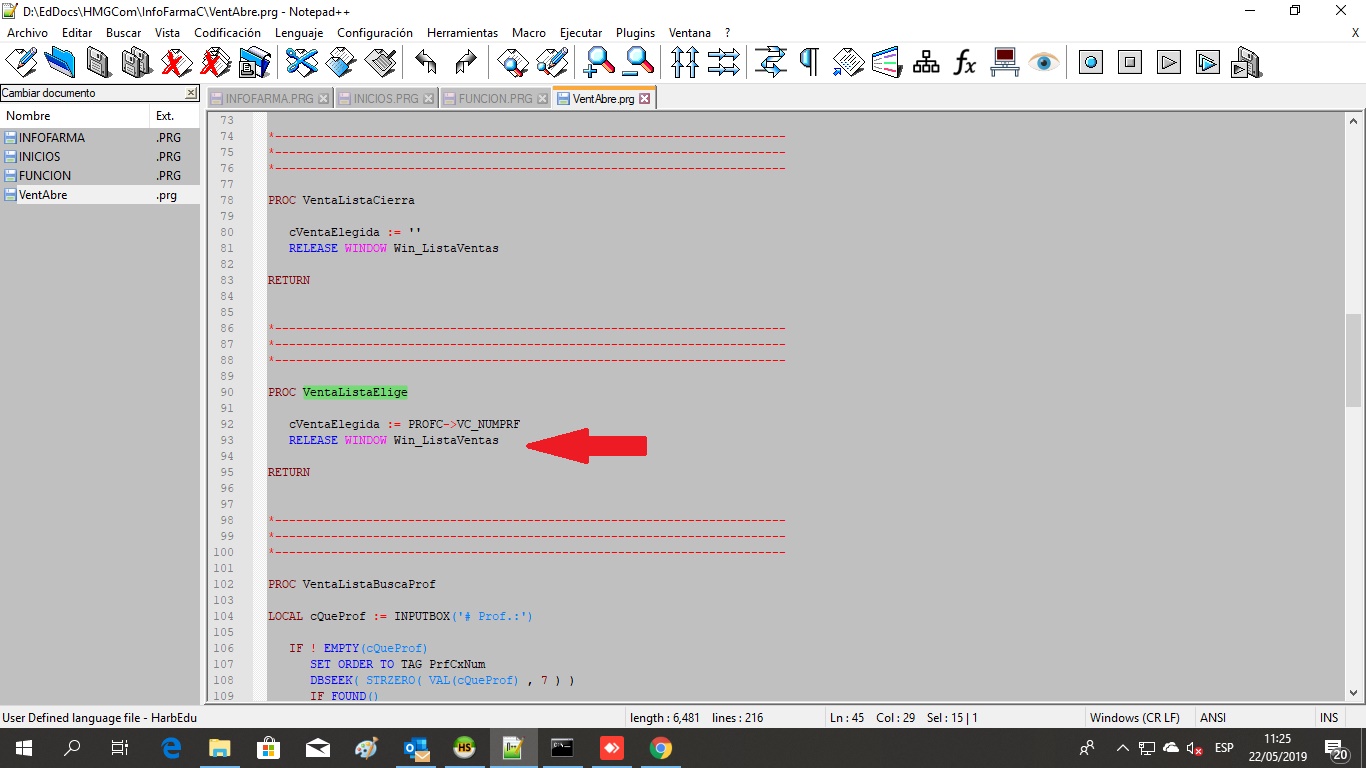Viewport: 1366px width, 768px height.
Task: Close the INICIOS.PRG tab
Action: [429, 99]
